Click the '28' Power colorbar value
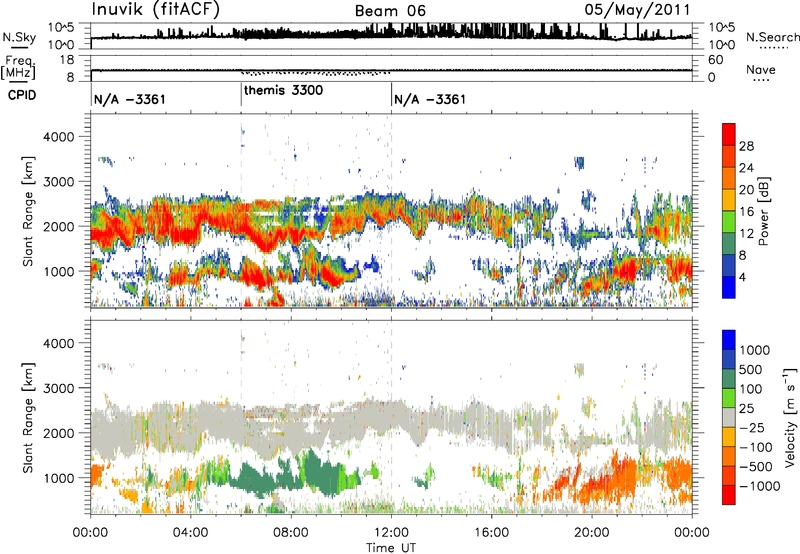 coord(746,146)
